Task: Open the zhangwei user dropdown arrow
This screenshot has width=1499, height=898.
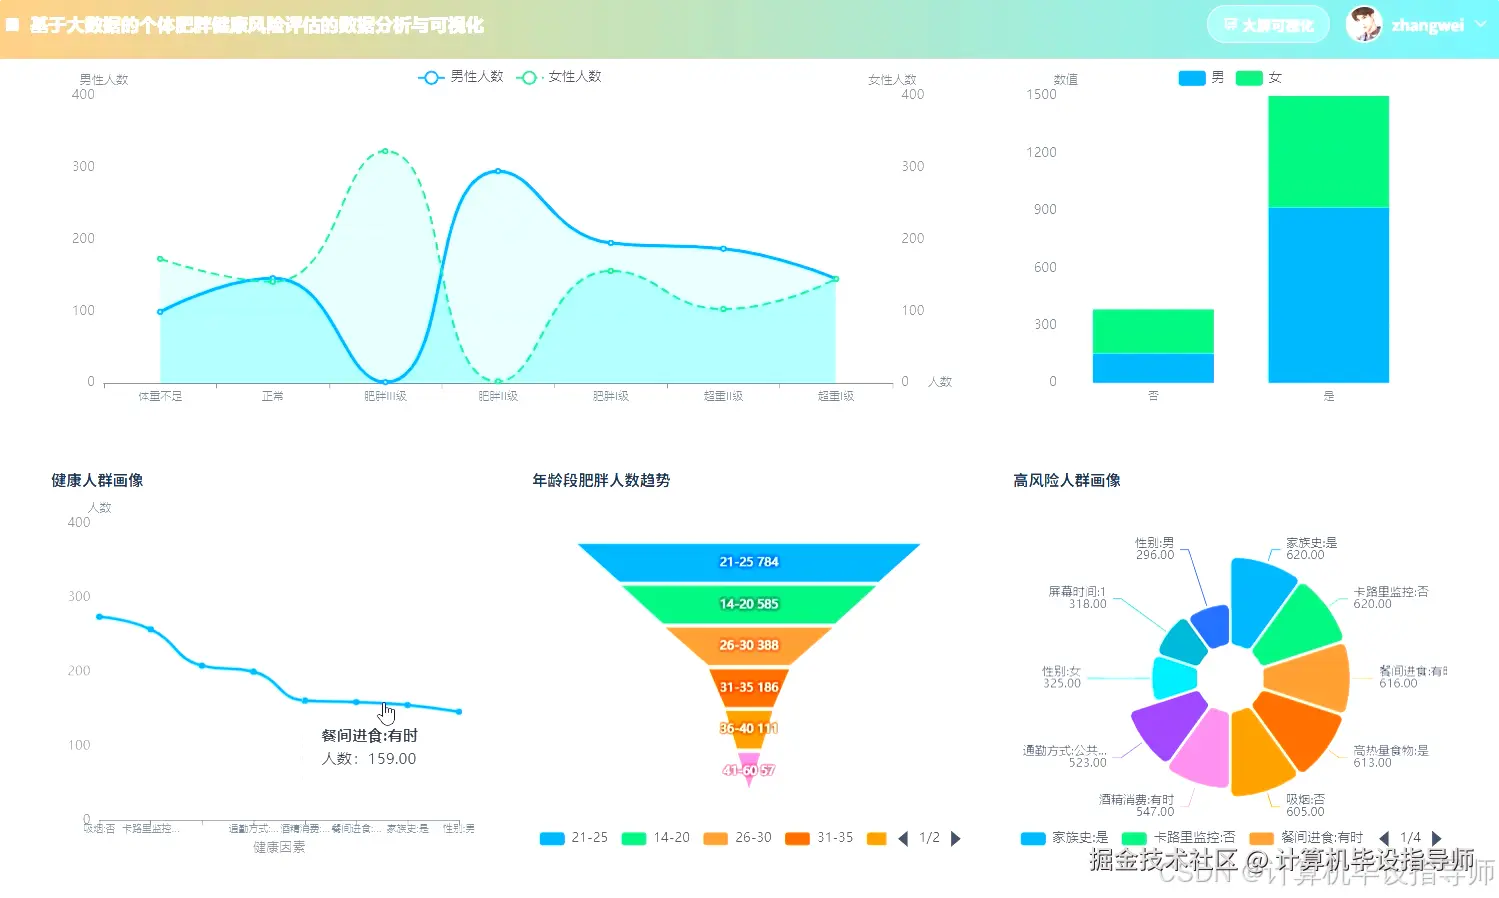Action: [x=1481, y=24]
